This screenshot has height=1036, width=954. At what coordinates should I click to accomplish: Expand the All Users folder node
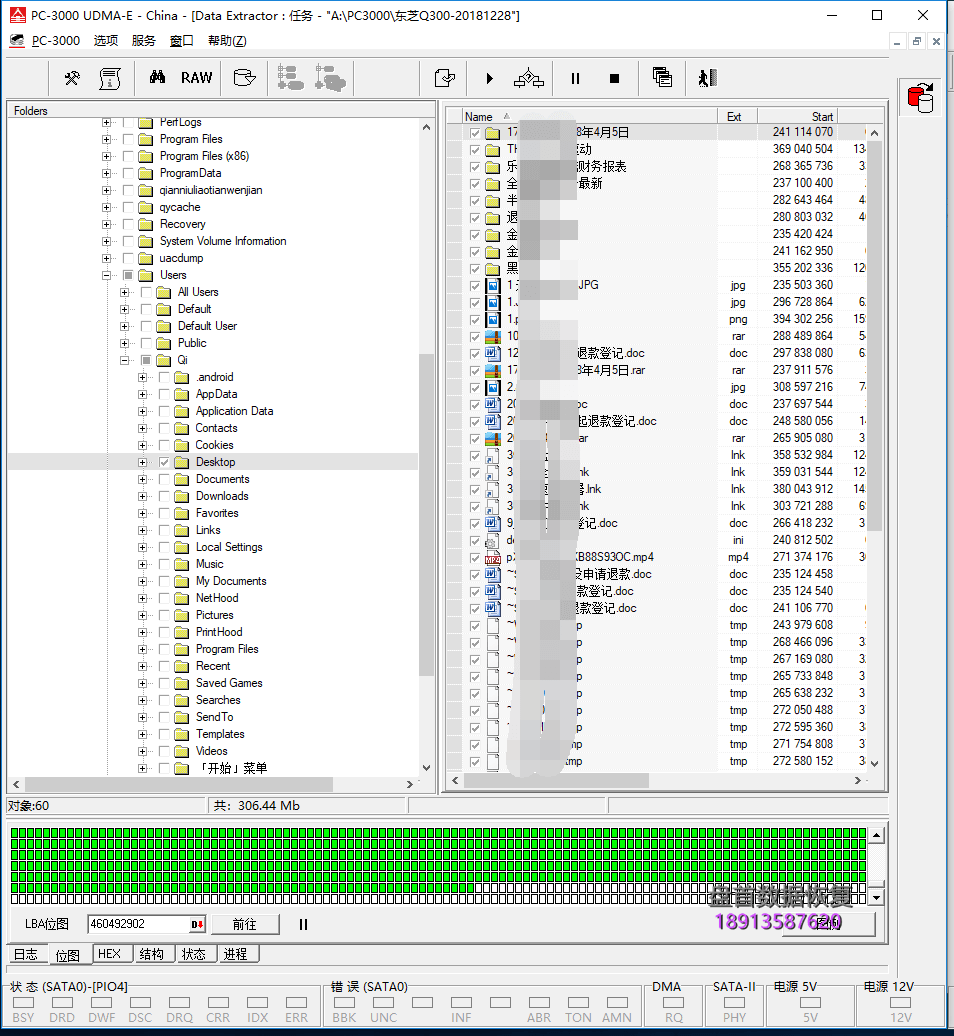point(124,293)
